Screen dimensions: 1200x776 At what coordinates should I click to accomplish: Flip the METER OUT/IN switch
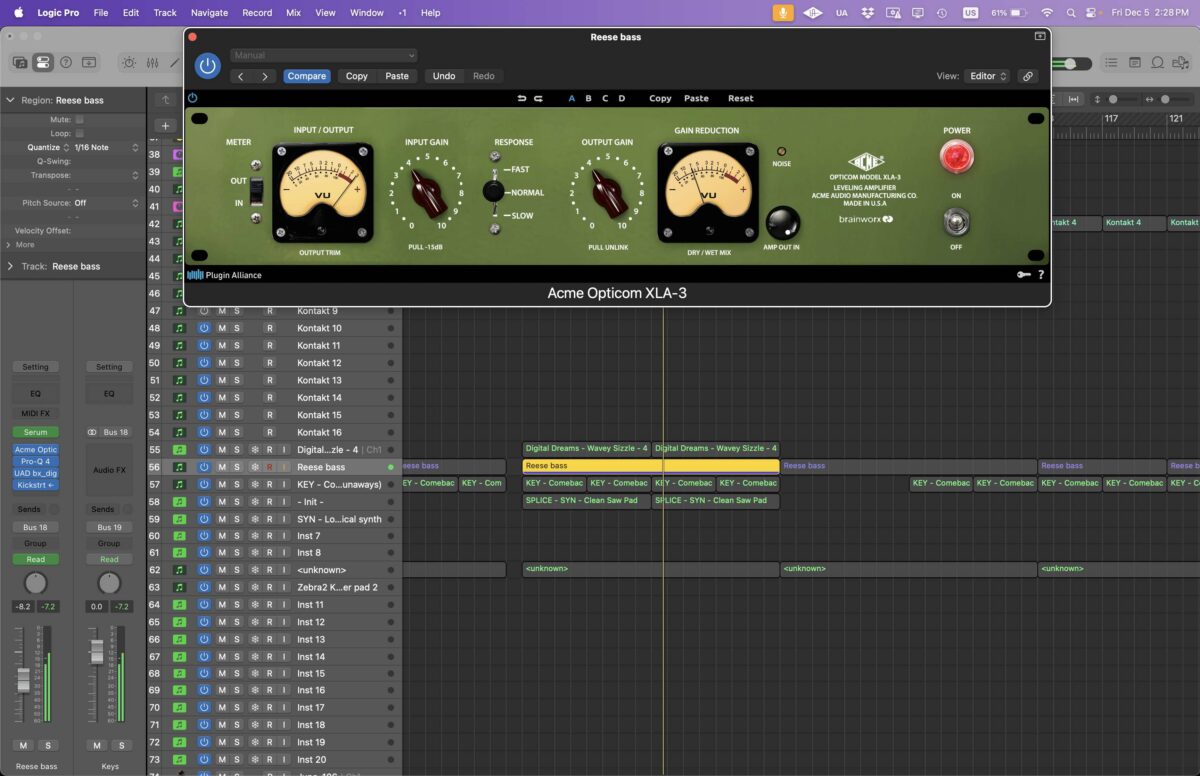[256, 191]
